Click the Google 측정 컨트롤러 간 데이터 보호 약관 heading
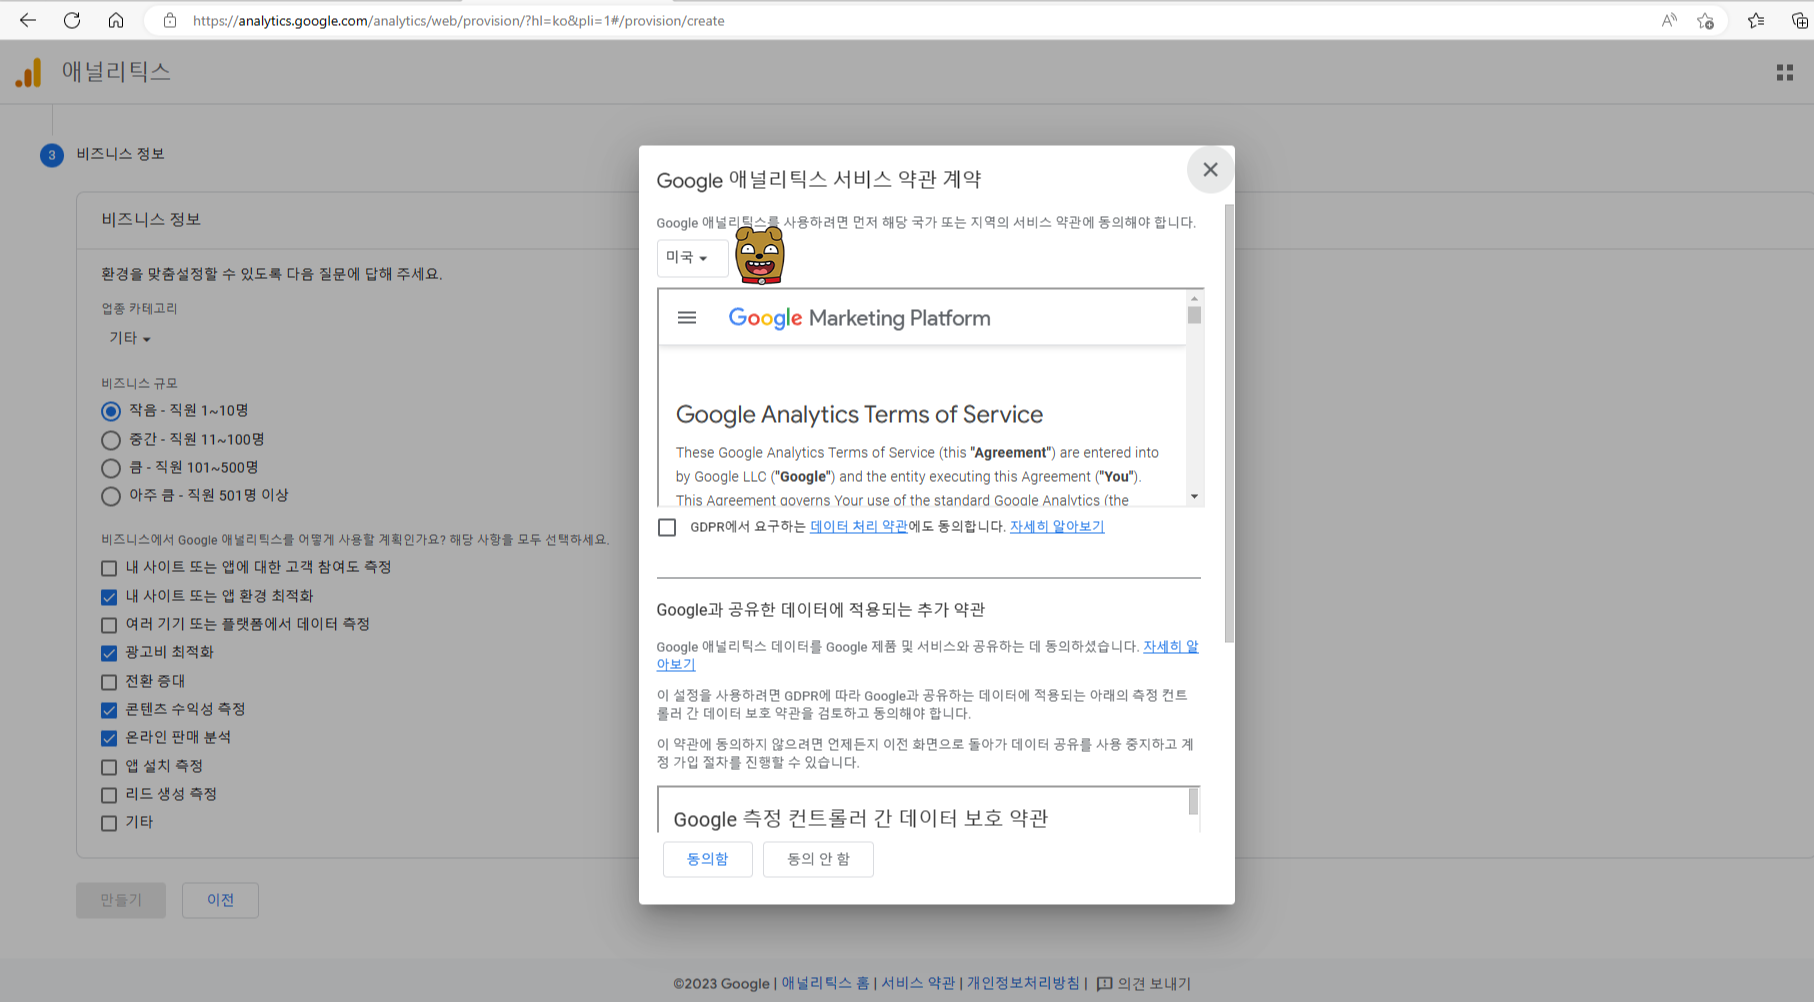This screenshot has width=1814, height=1002. (x=860, y=819)
